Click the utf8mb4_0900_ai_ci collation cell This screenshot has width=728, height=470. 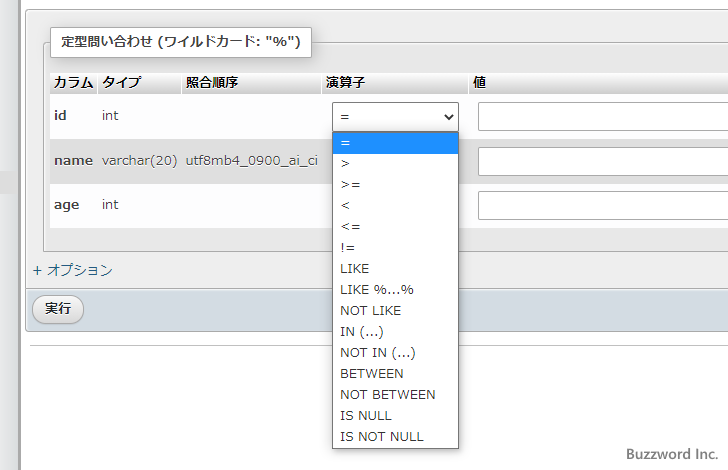(252, 161)
